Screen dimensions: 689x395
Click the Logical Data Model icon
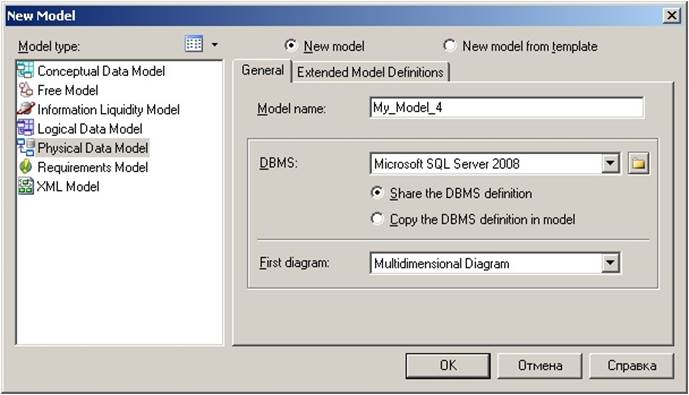coord(25,128)
